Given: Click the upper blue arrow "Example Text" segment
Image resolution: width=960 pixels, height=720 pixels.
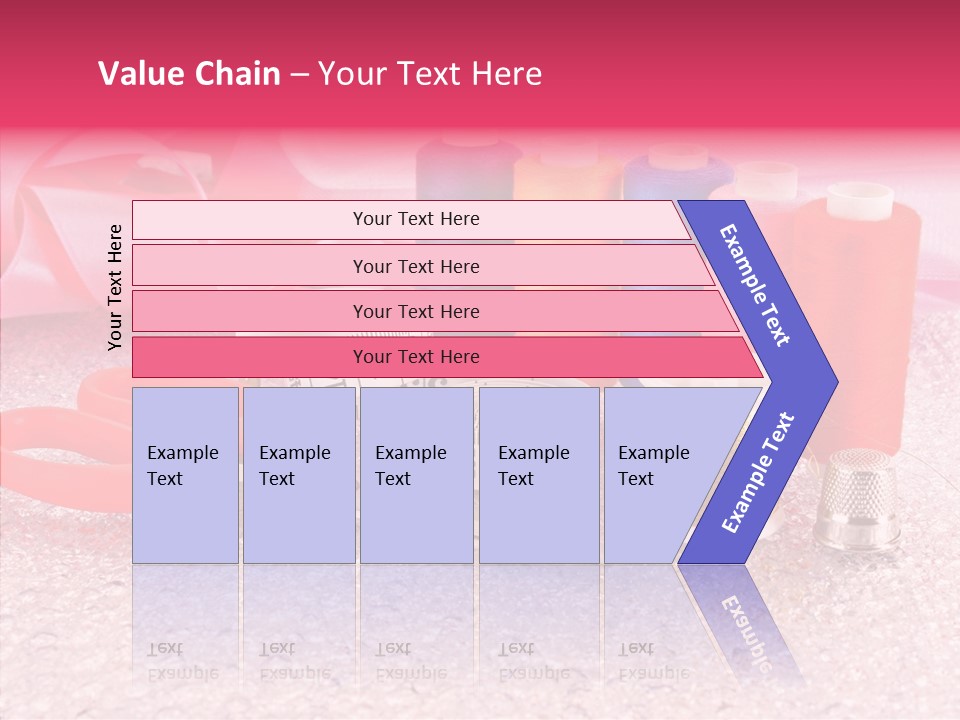Looking at the screenshot, I should (758, 285).
